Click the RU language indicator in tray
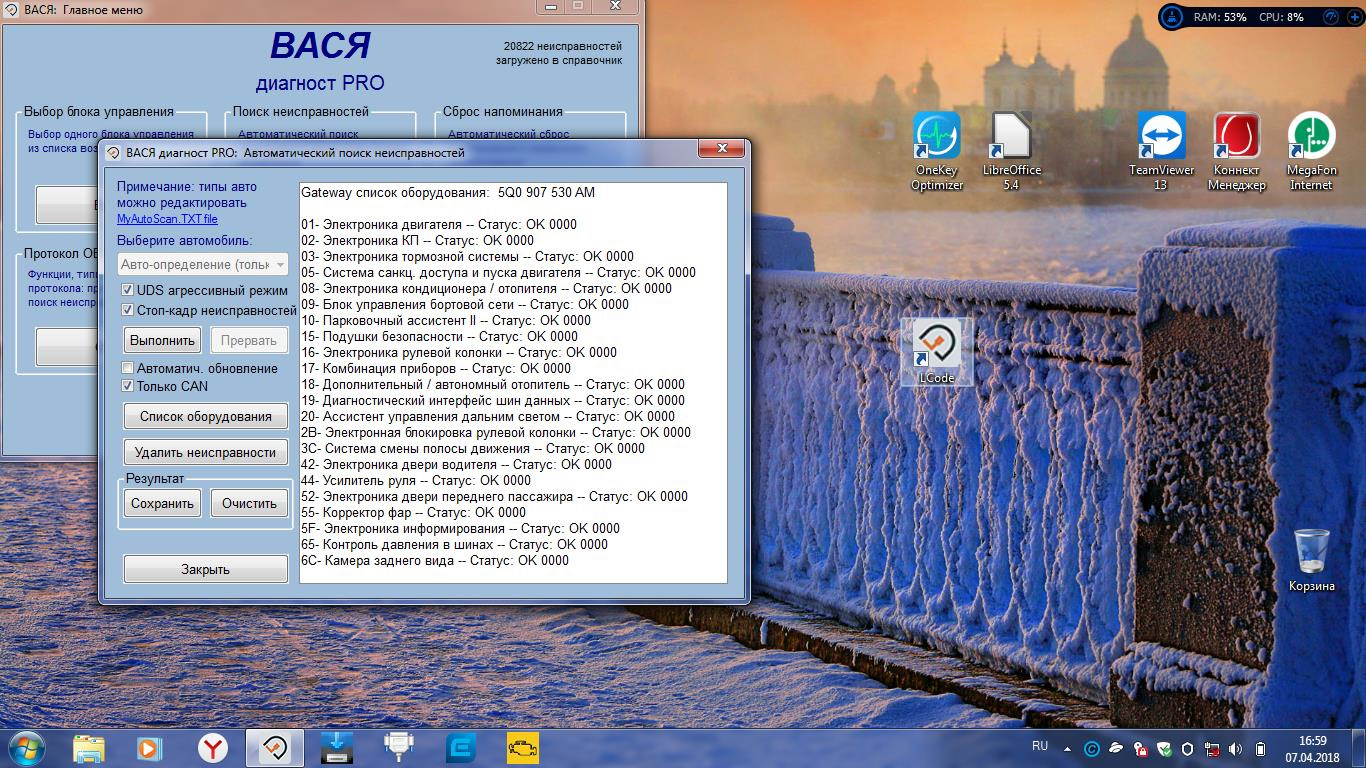 coord(1040,747)
